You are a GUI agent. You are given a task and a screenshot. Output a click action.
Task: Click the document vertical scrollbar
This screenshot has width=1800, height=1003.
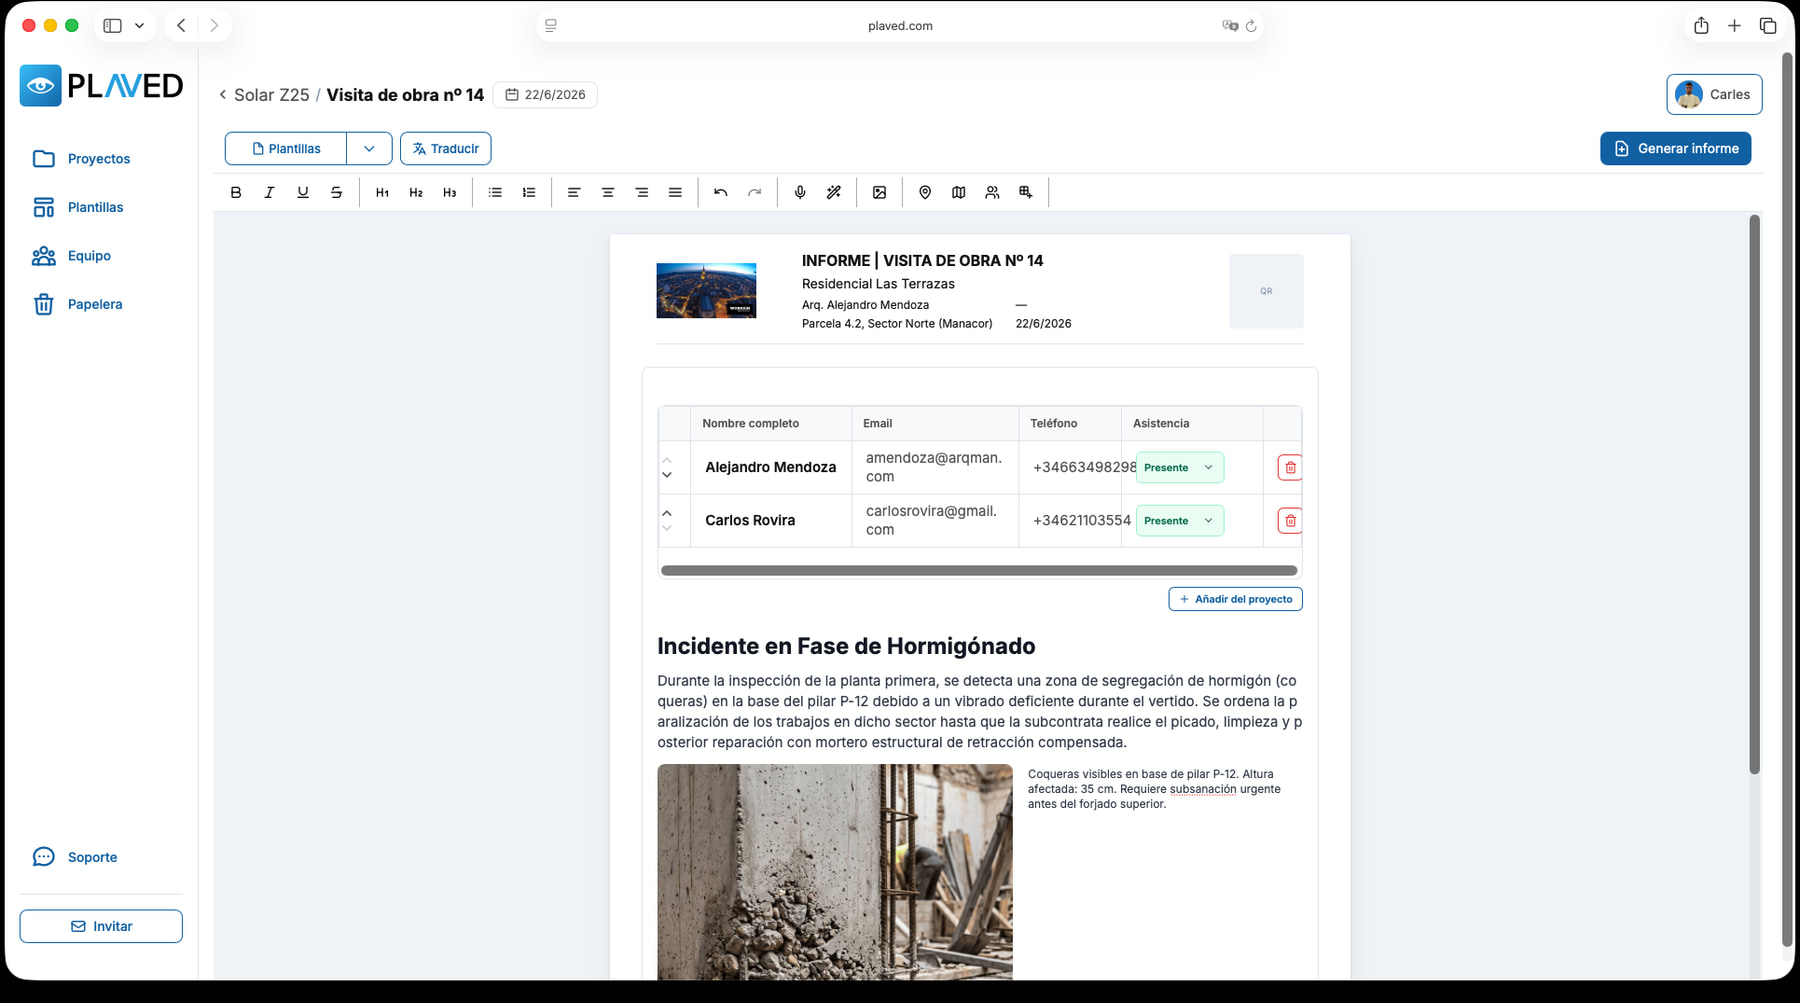pos(1754,494)
